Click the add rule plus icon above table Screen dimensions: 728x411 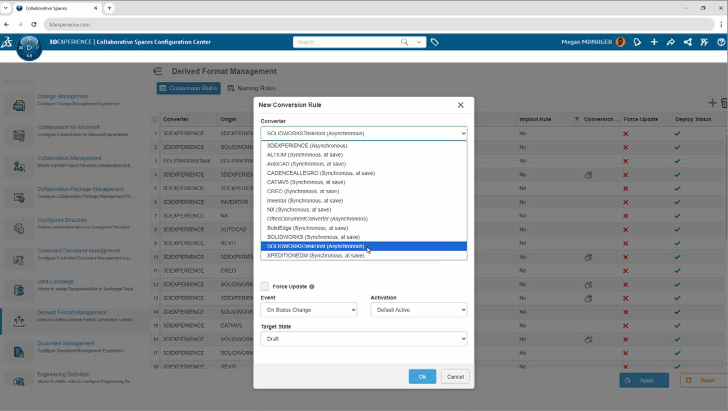tap(712, 103)
